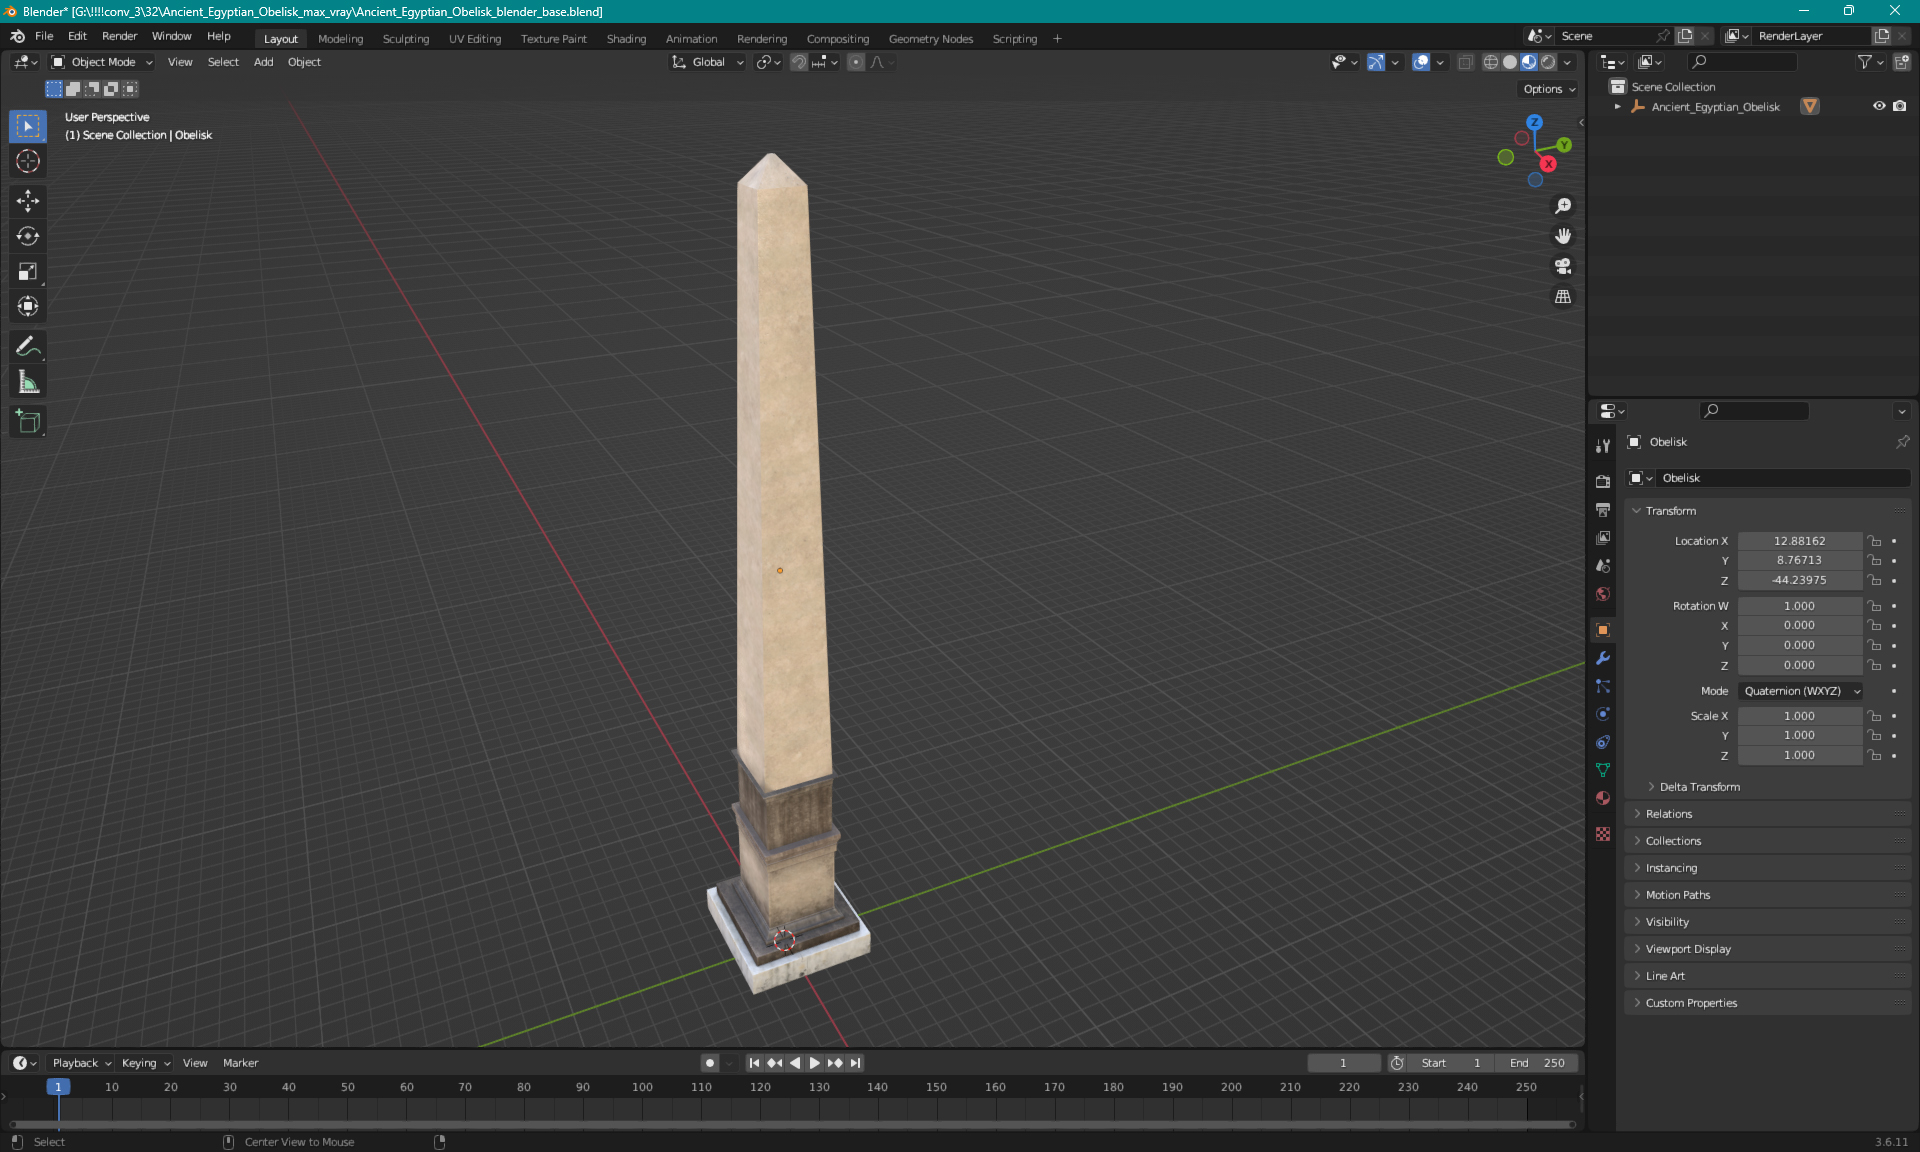Select the Scale tool icon
Image resolution: width=1920 pixels, height=1152 pixels.
[x=27, y=272]
